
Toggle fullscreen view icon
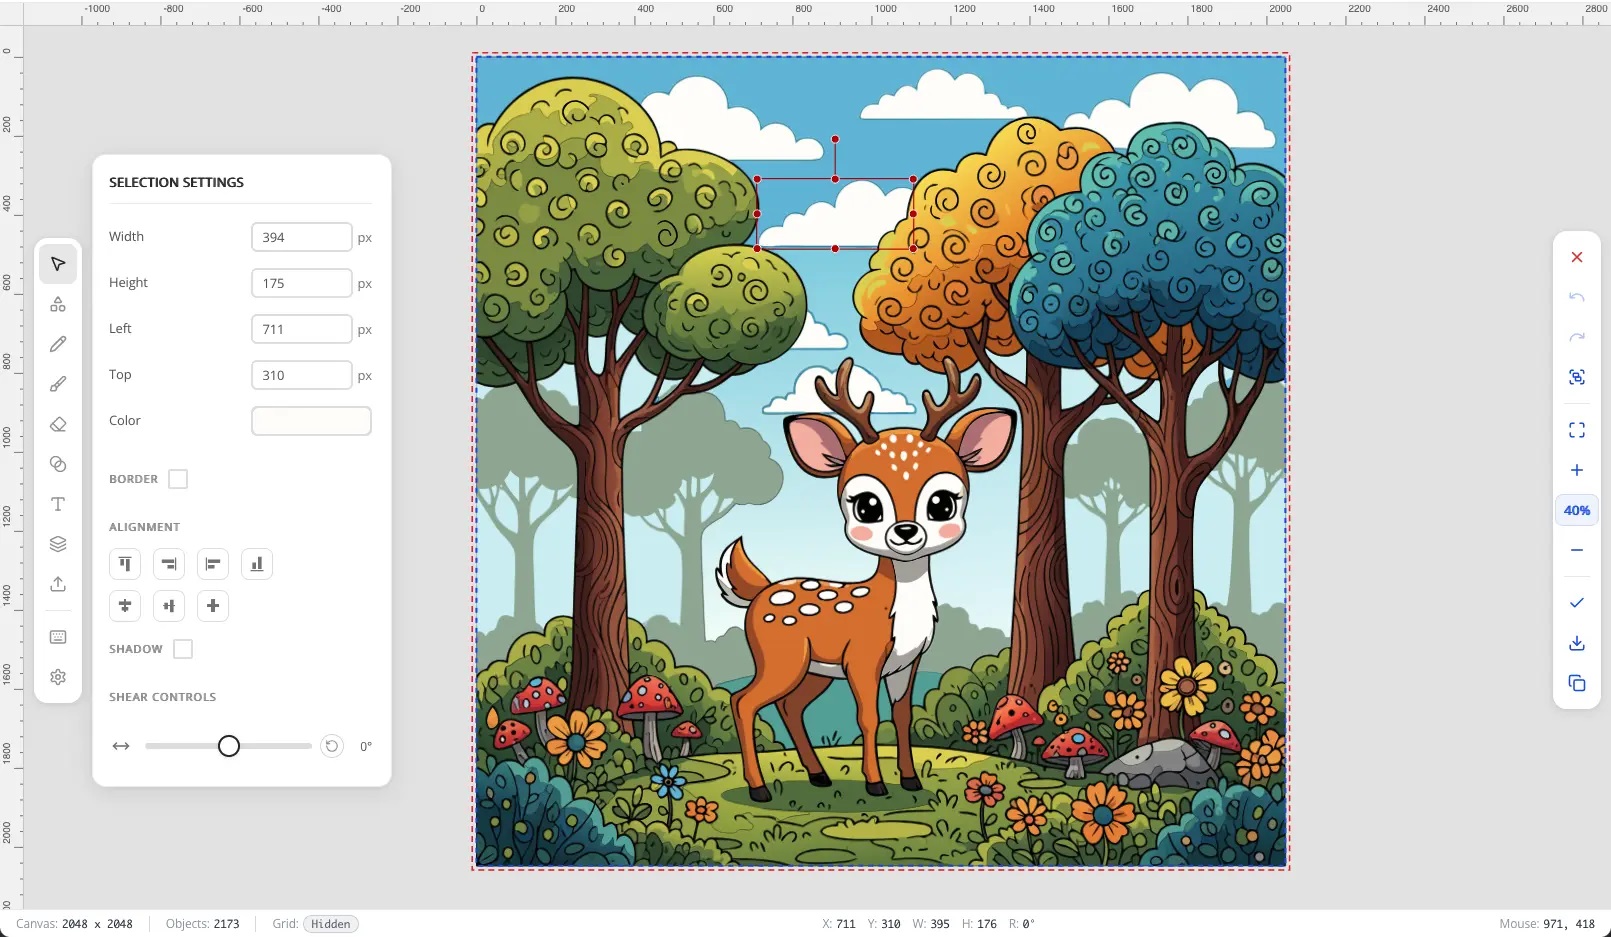coord(1577,430)
